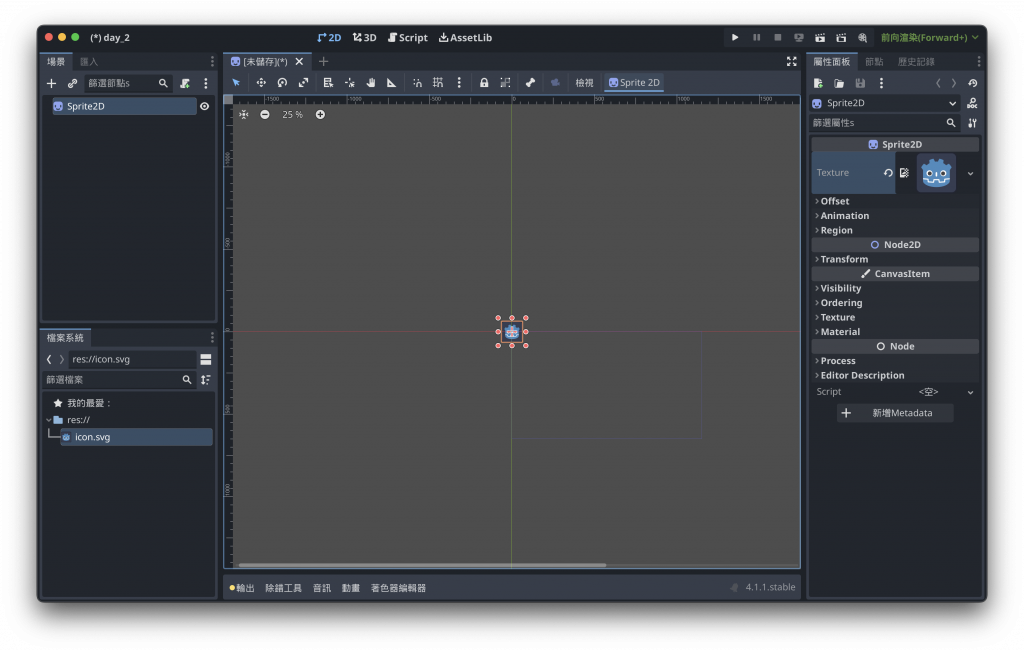Lock the selected node with padlock icon
Viewport: 1024px width, 651px height.
(x=484, y=82)
